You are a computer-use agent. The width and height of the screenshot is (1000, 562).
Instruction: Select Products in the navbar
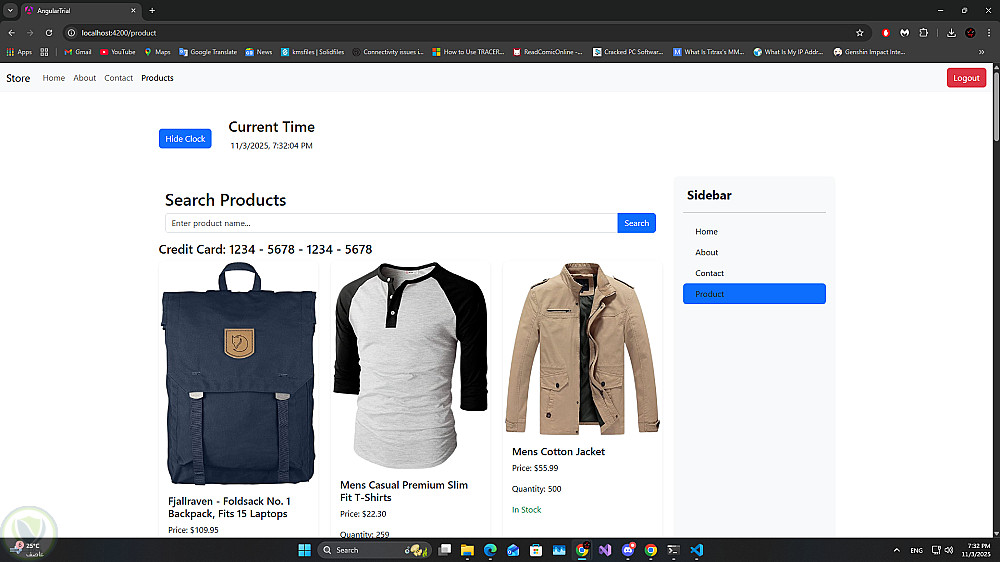pos(157,78)
